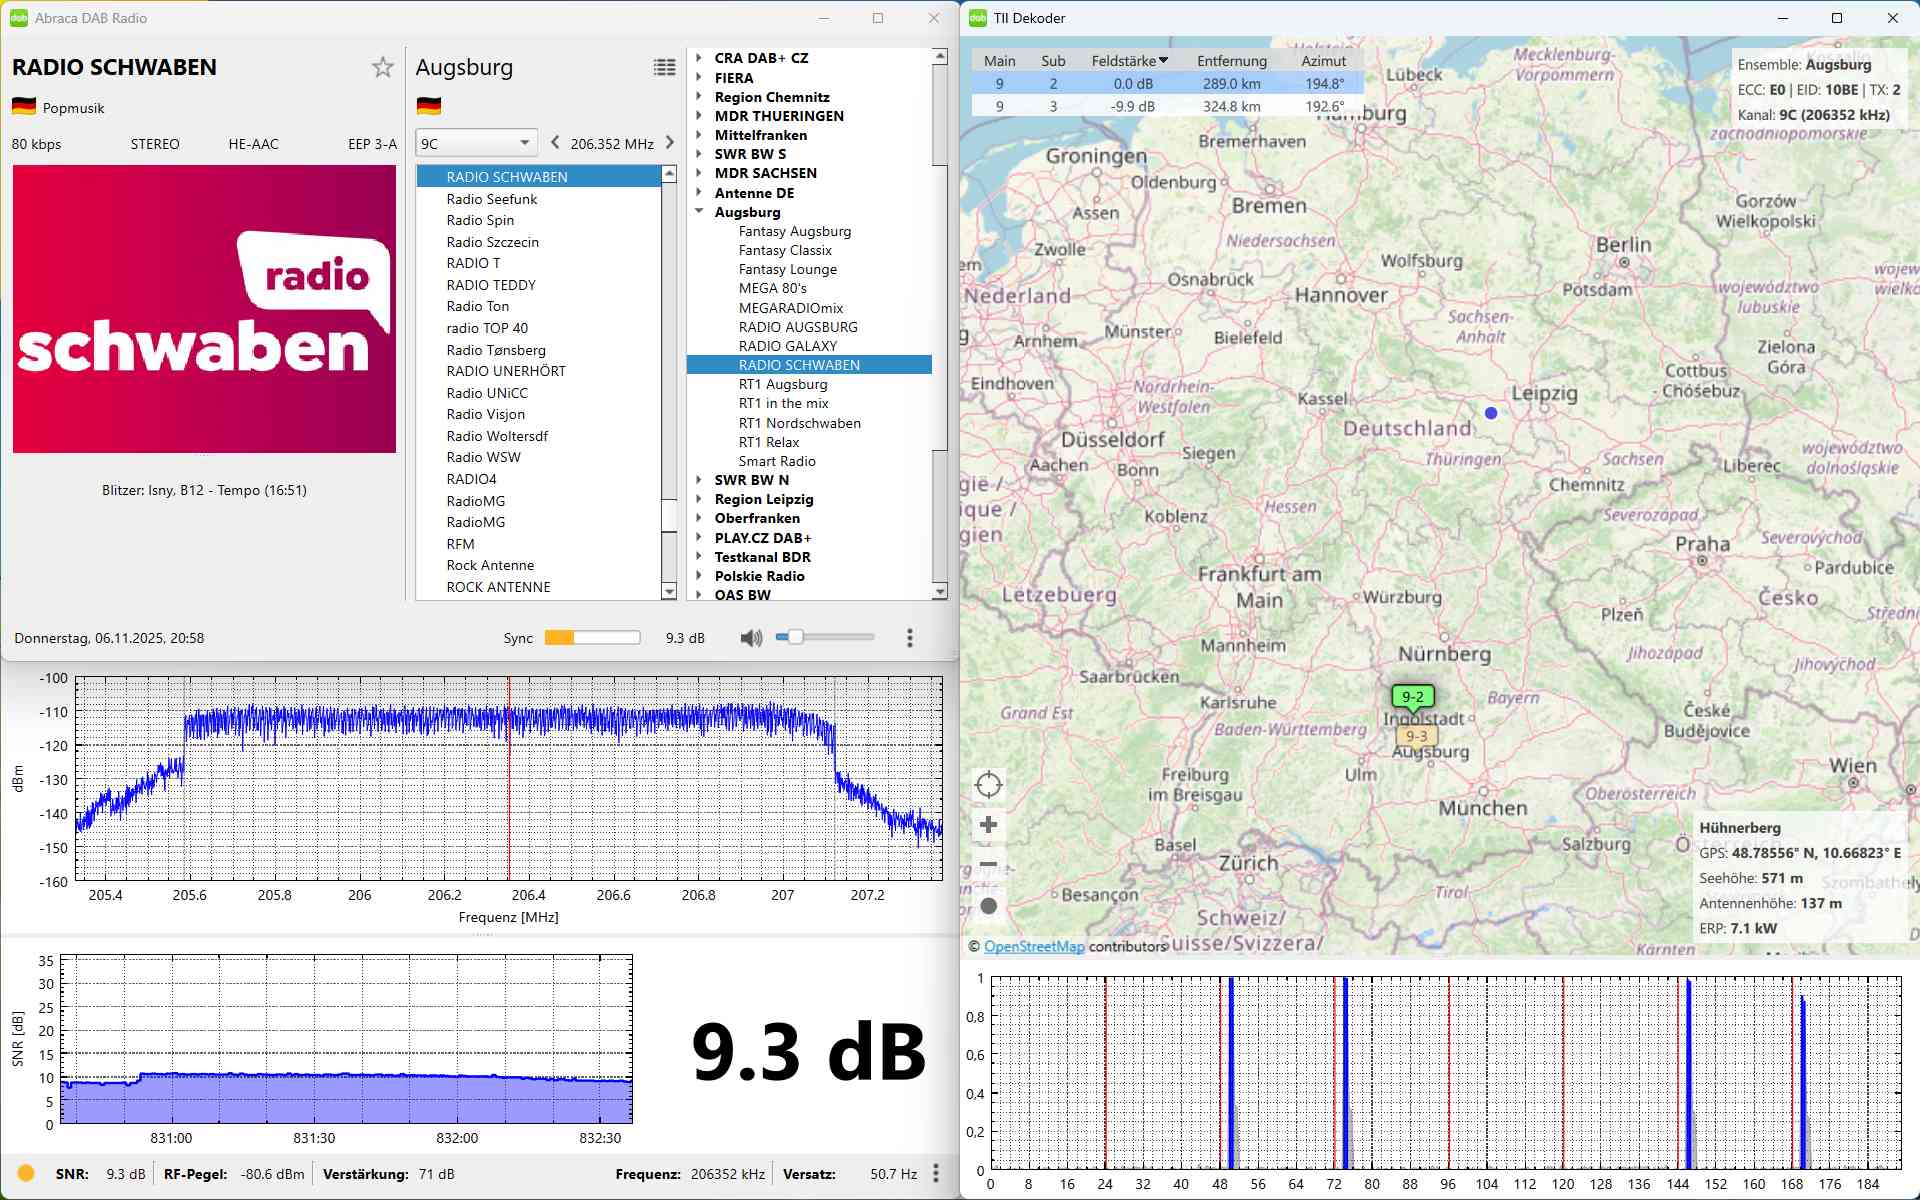This screenshot has width=1920, height=1200.
Task: Step to the previous frequency channel
Action: (x=555, y=143)
